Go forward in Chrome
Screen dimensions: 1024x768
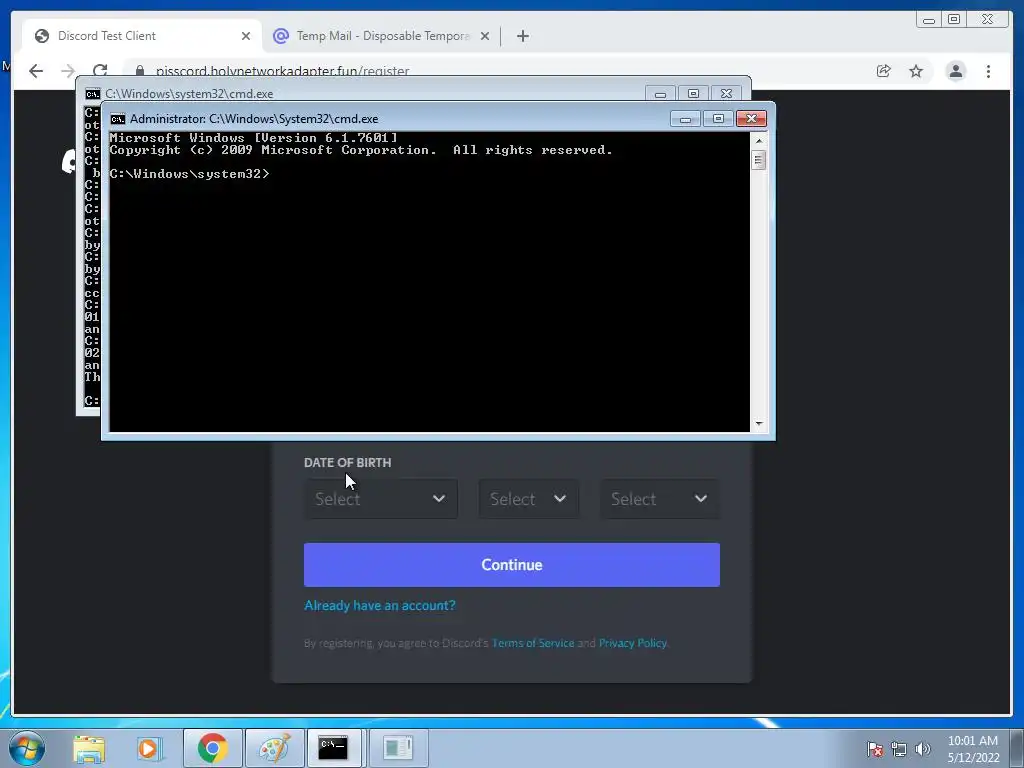(68, 71)
